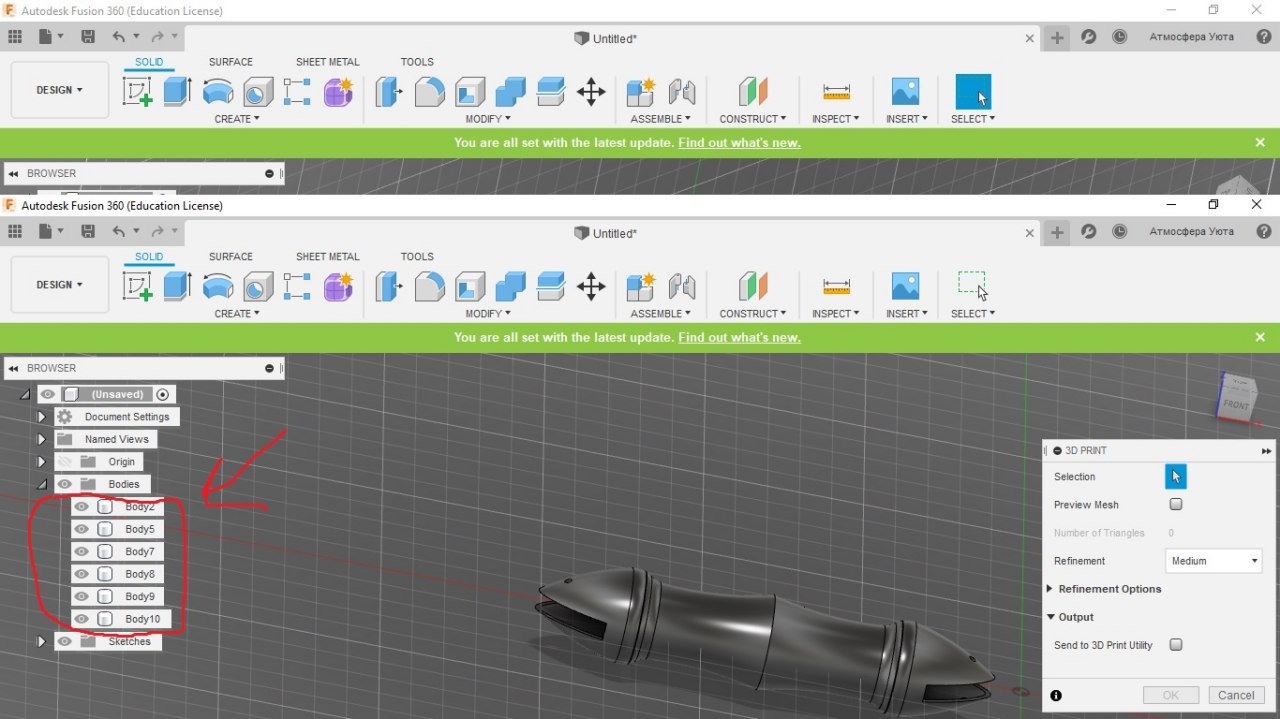1280x719 pixels.
Task: Click New Component icon in lower window
Action: [640, 287]
